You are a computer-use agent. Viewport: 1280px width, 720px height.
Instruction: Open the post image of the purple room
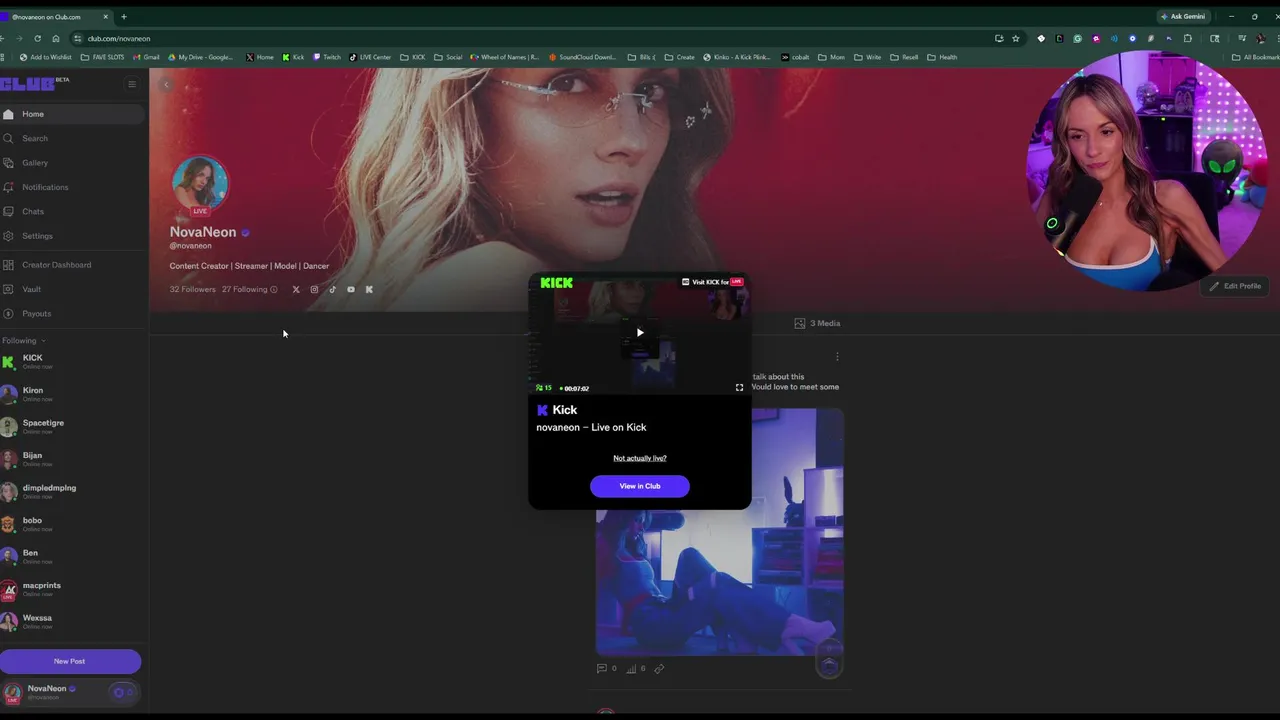click(x=720, y=582)
